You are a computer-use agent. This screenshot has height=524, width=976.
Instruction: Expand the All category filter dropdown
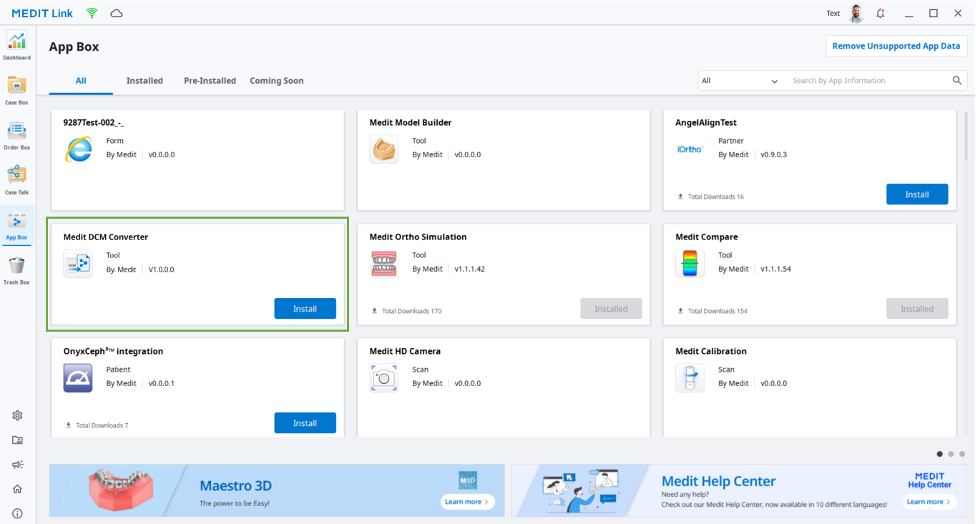[x=739, y=80]
